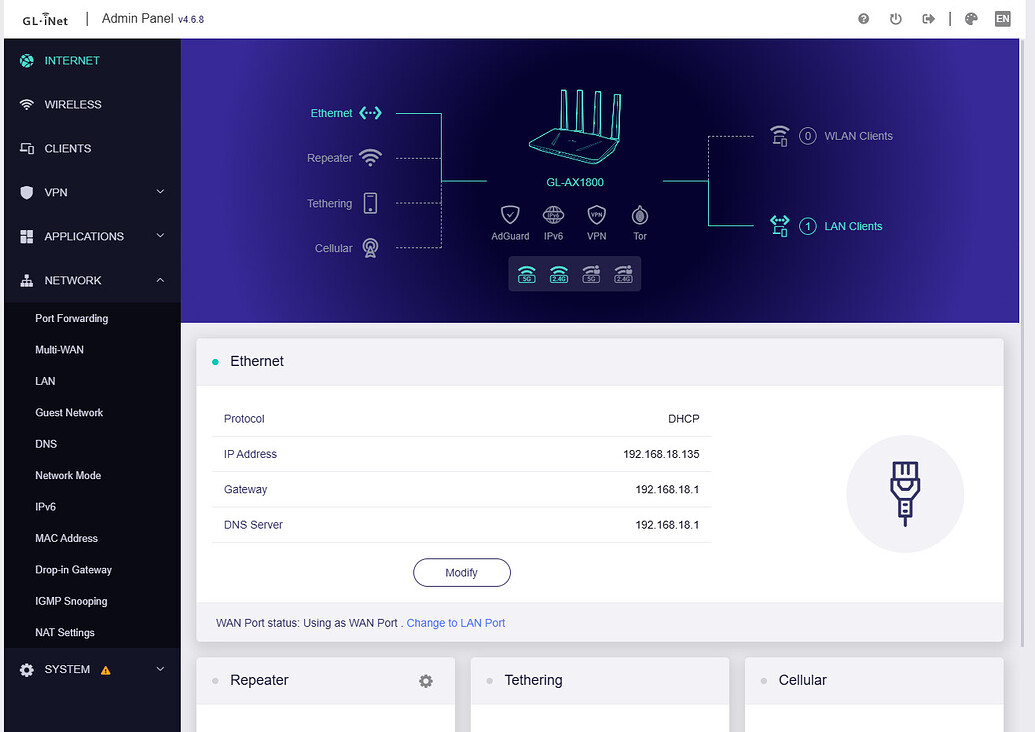
Task: Click the Cellular tower icon in diagram
Action: point(370,248)
